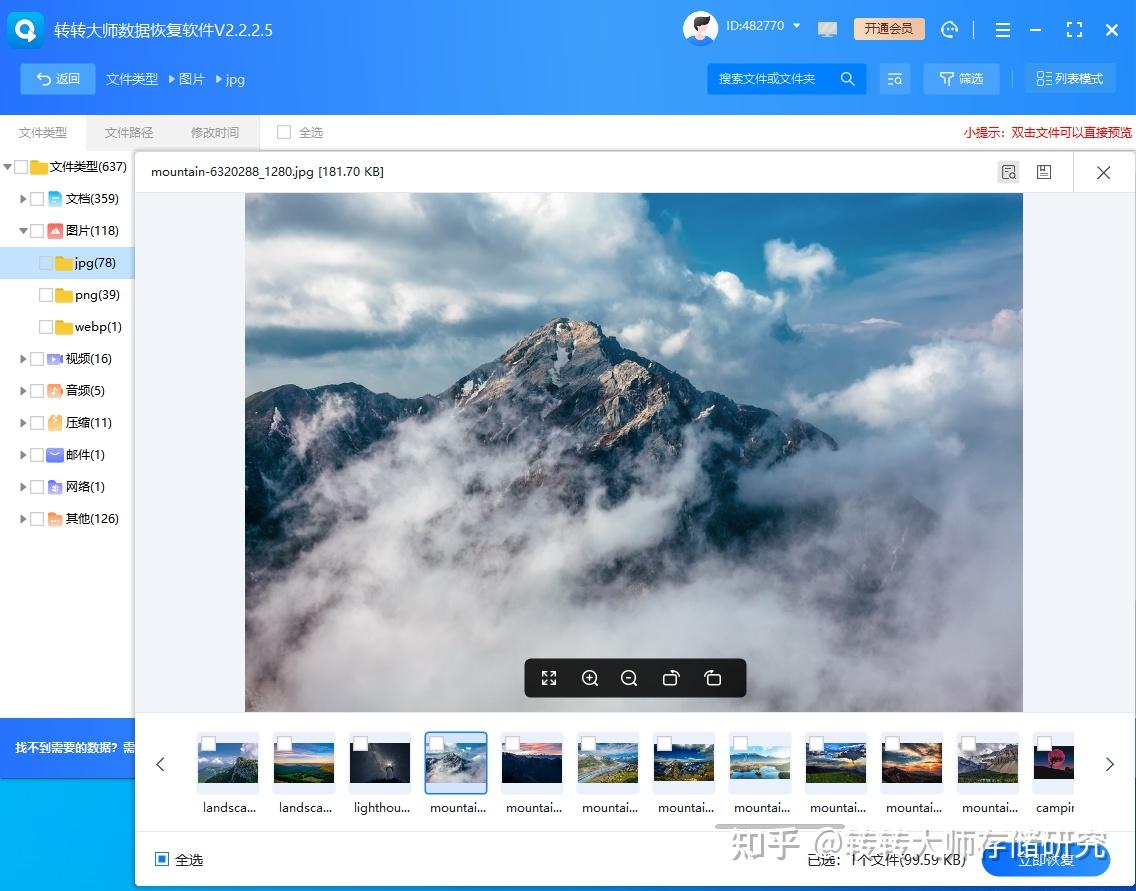This screenshot has height=891, width=1136.
Task: Click the save icon in preview header
Action: pos(1043,172)
